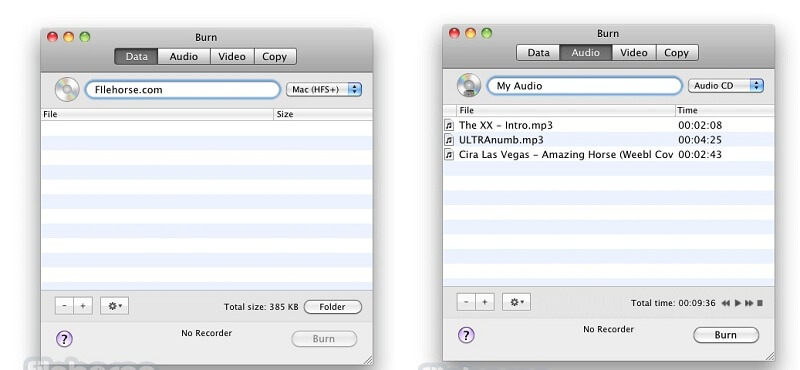The image size is (800, 370).
Task: Click music note icon for The XX - Intro.mp3
Action: (449, 125)
